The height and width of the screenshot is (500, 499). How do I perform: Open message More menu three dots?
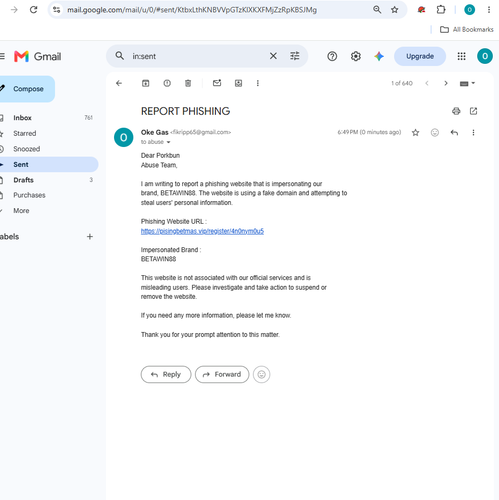[x=473, y=133]
